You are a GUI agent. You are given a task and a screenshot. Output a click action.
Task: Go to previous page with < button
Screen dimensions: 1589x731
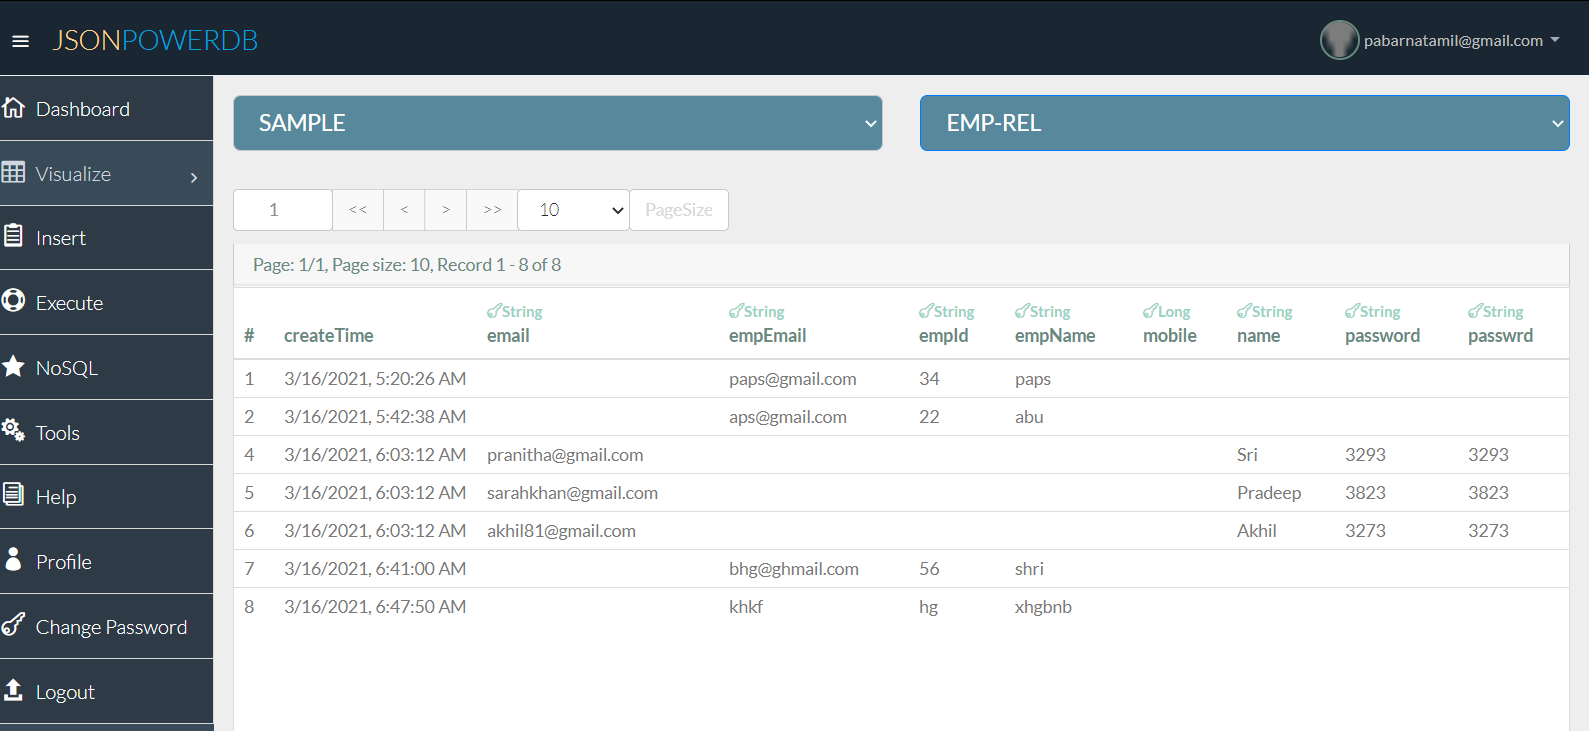(x=404, y=210)
